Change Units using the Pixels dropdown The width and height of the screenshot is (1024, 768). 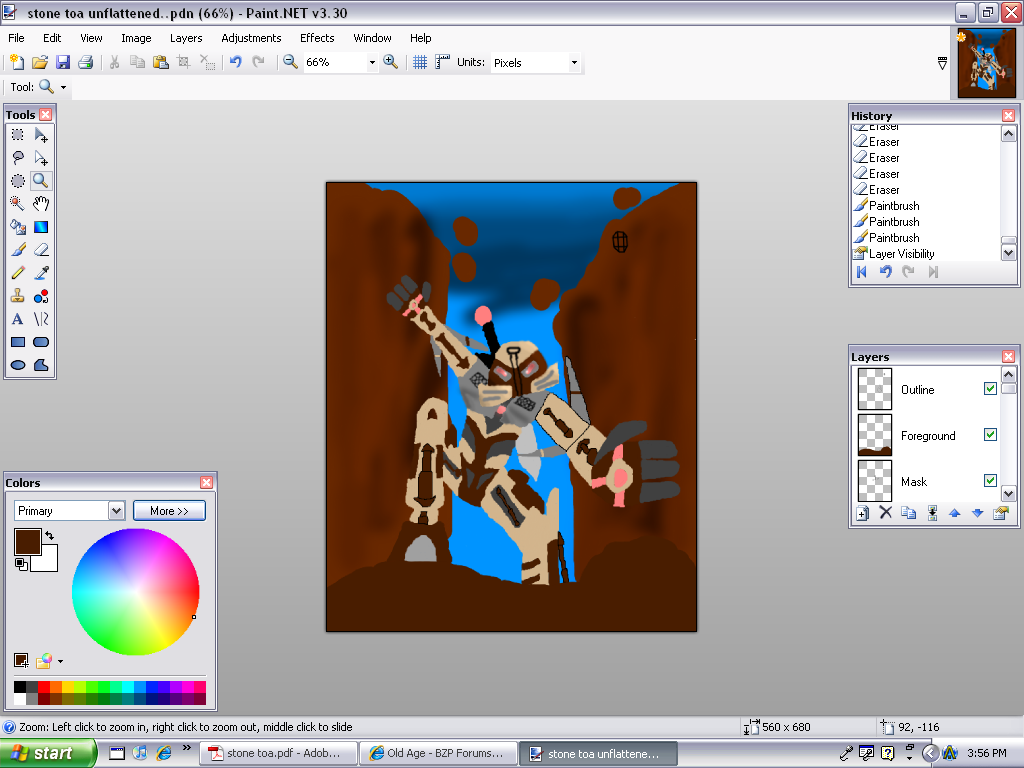(x=573, y=62)
